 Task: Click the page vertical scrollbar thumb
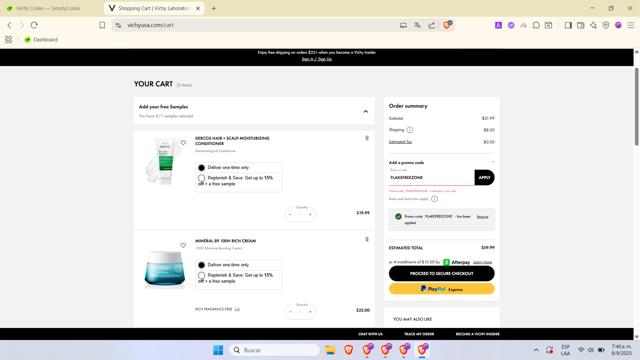(636, 106)
